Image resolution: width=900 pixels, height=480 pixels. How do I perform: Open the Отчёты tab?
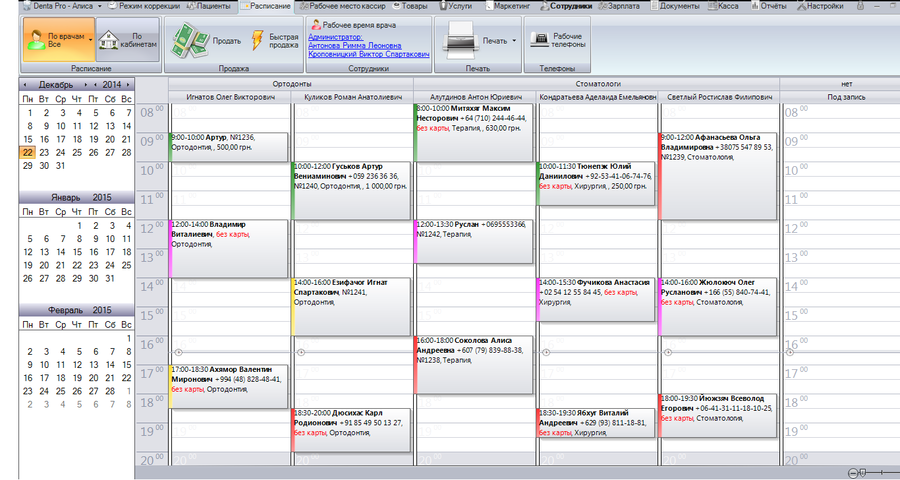pyautogui.click(x=769, y=6)
